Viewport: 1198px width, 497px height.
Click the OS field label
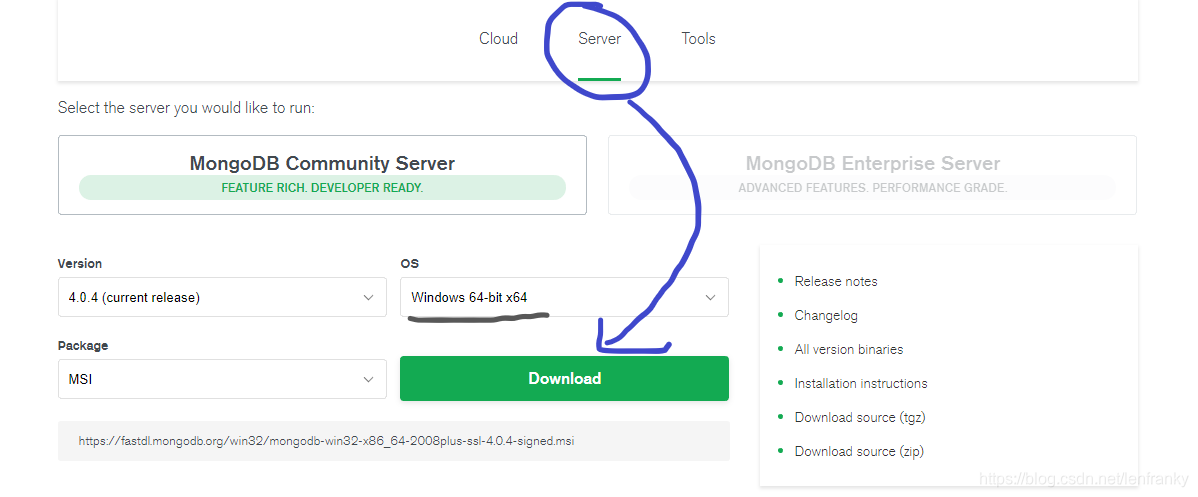(410, 264)
